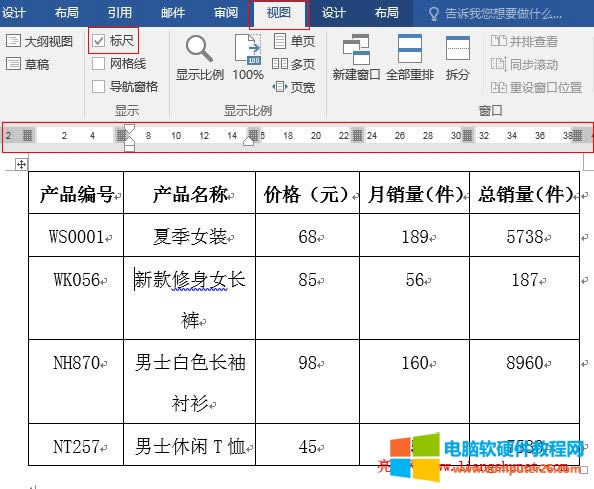Split the window with 拆分
594x489 pixels.
pyautogui.click(x=458, y=58)
